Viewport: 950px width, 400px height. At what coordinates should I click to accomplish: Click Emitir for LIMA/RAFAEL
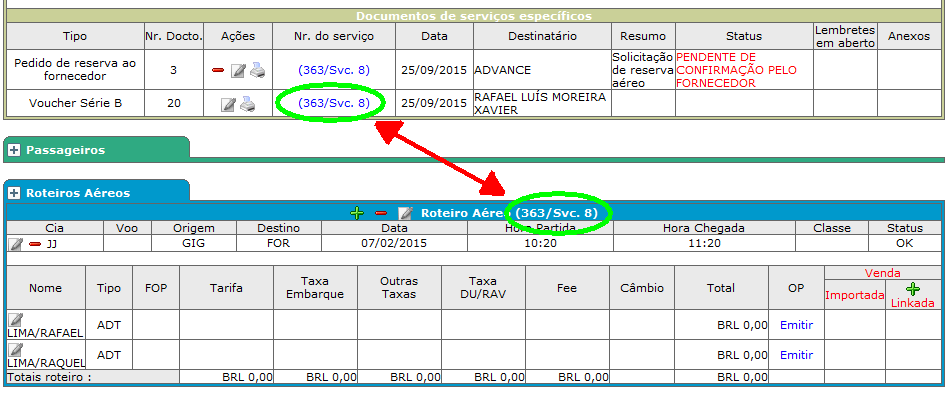[x=796, y=325]
